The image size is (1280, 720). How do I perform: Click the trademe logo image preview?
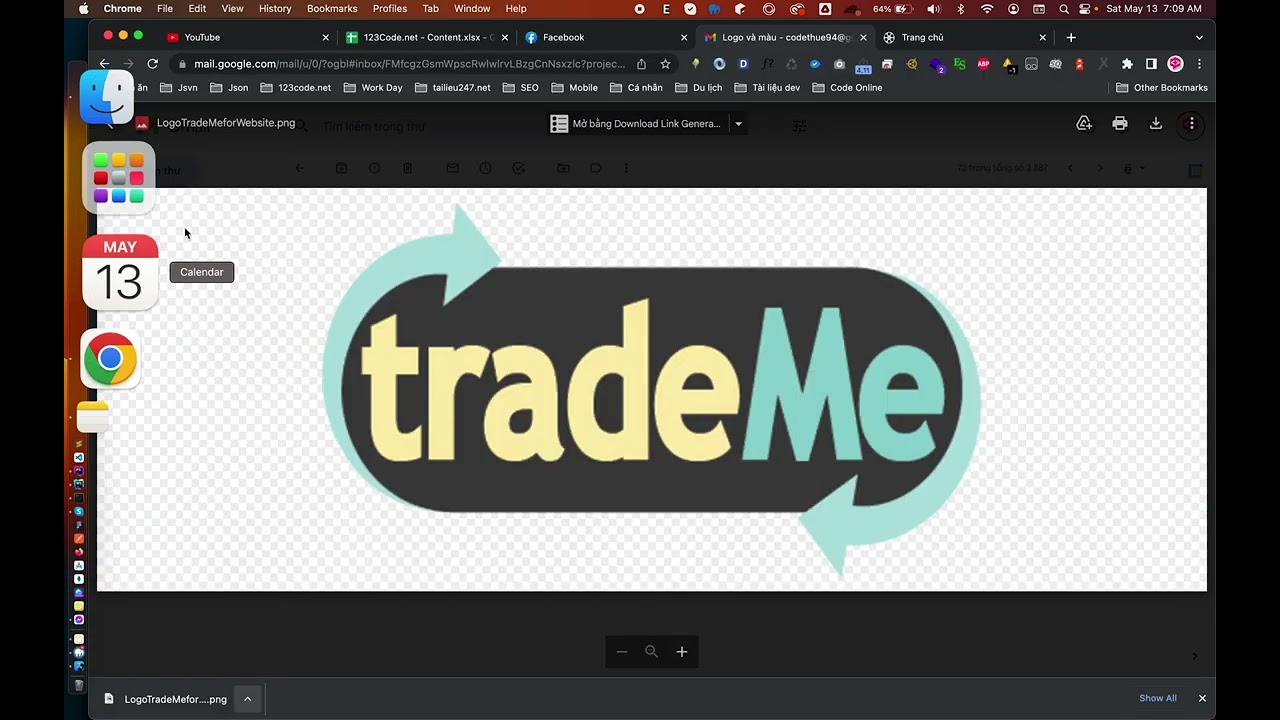[651, 389]
